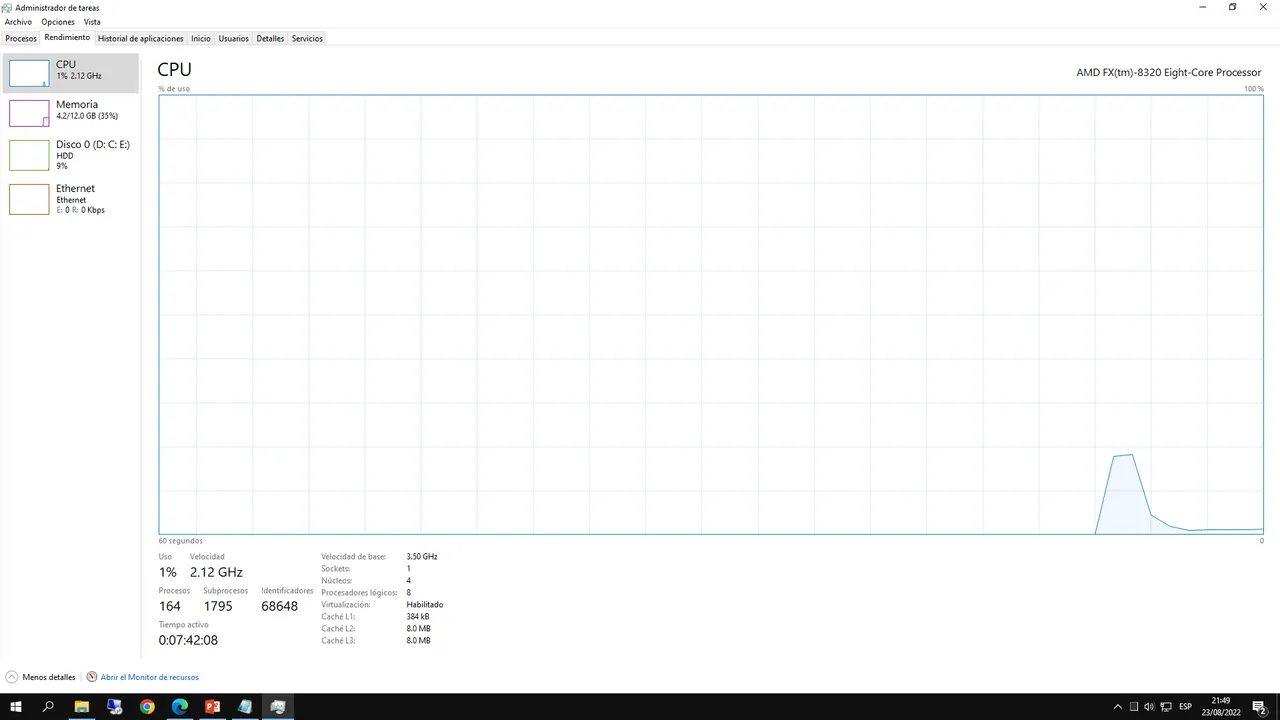Open PowerPoint from taskbar

pos(212,707)
